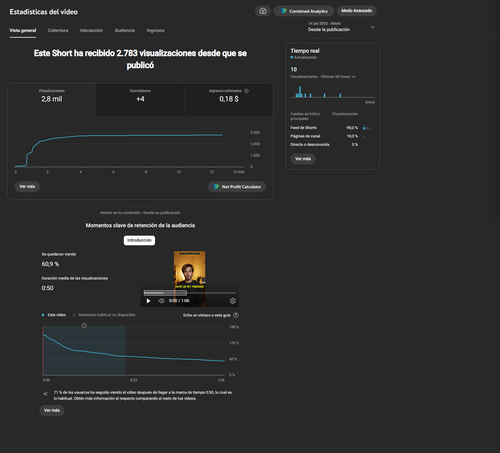Click the cloud upload icon button

tap(263, 11)
